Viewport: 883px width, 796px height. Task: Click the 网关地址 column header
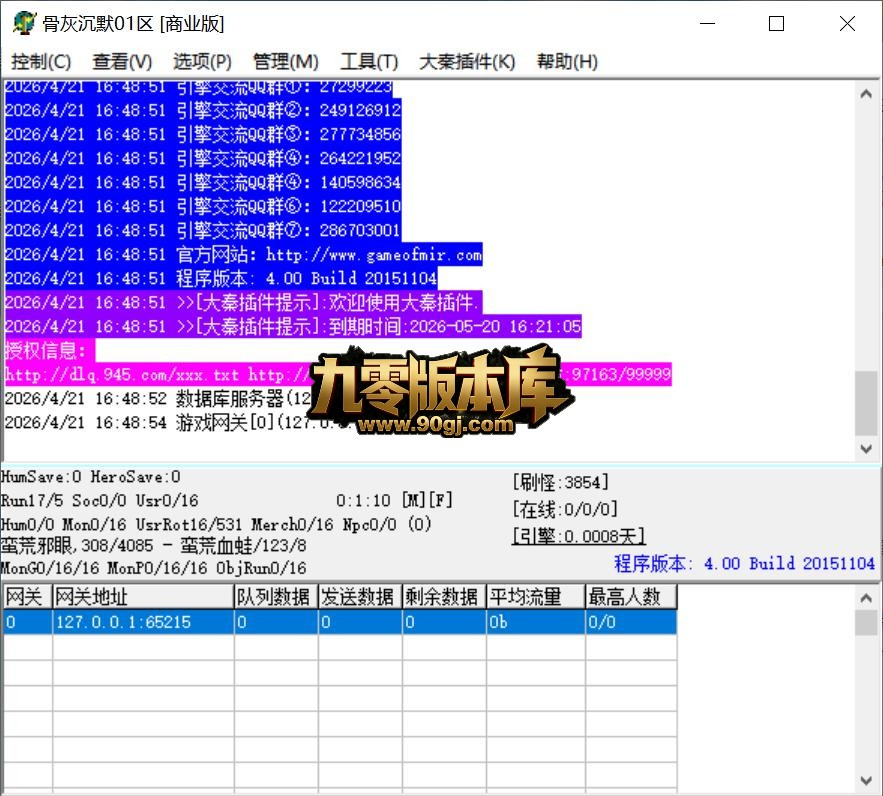point(143,597)
